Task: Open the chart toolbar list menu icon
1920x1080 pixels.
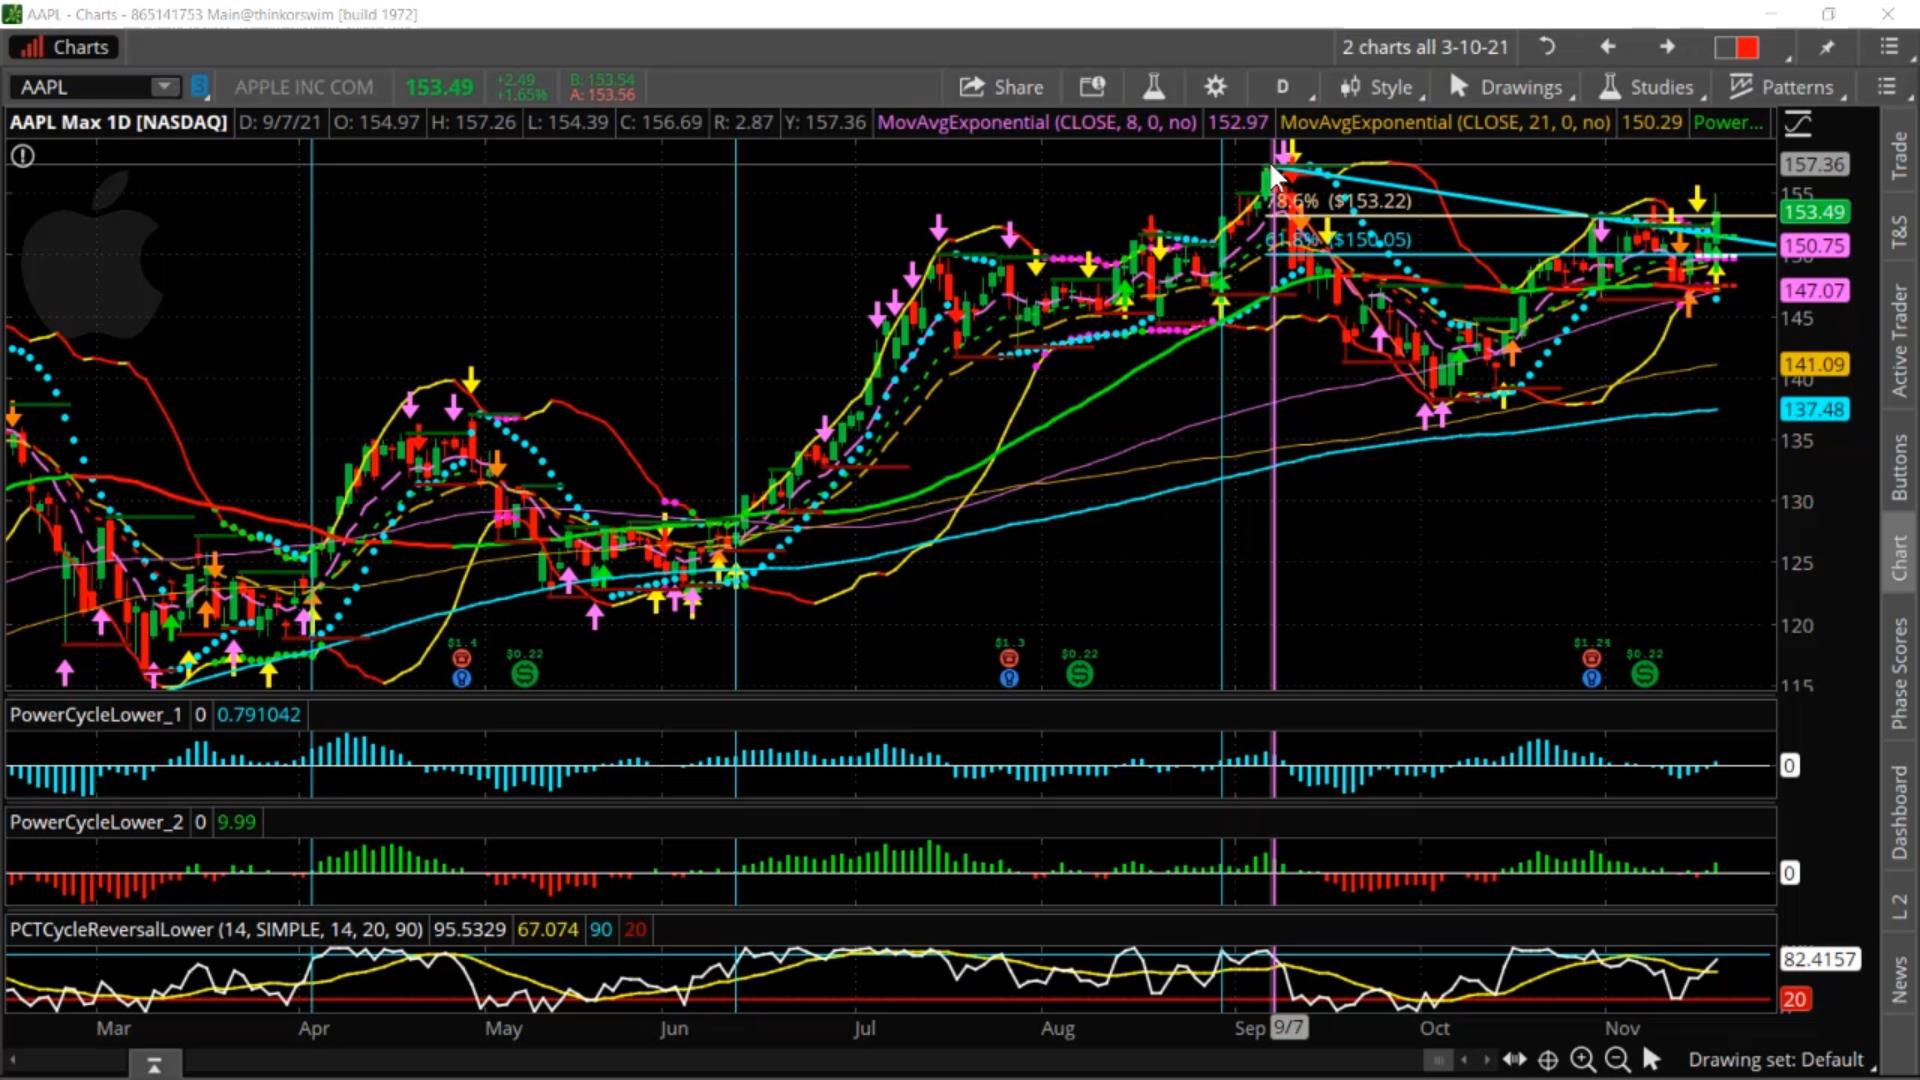Action: point(1887,87)
